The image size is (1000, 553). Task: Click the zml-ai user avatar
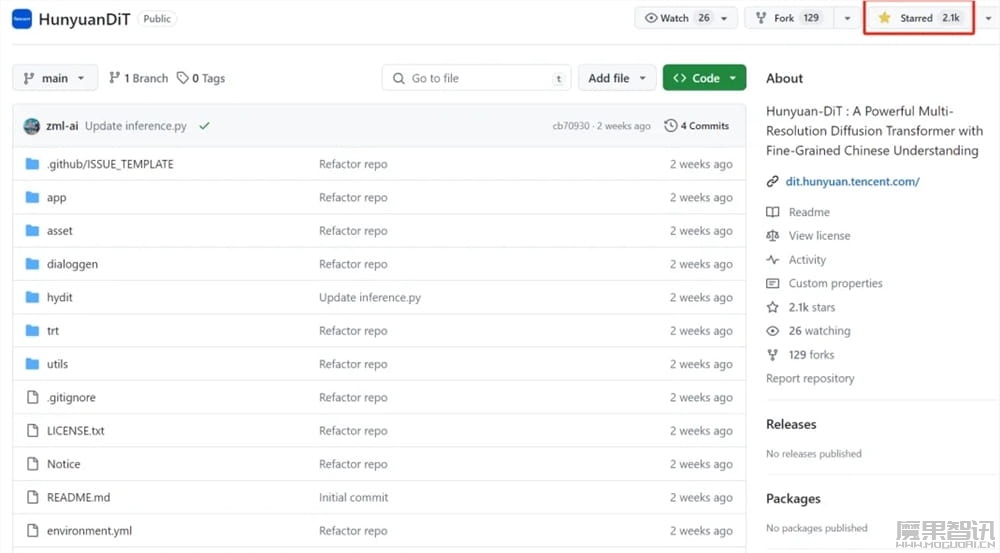[32, 126]
